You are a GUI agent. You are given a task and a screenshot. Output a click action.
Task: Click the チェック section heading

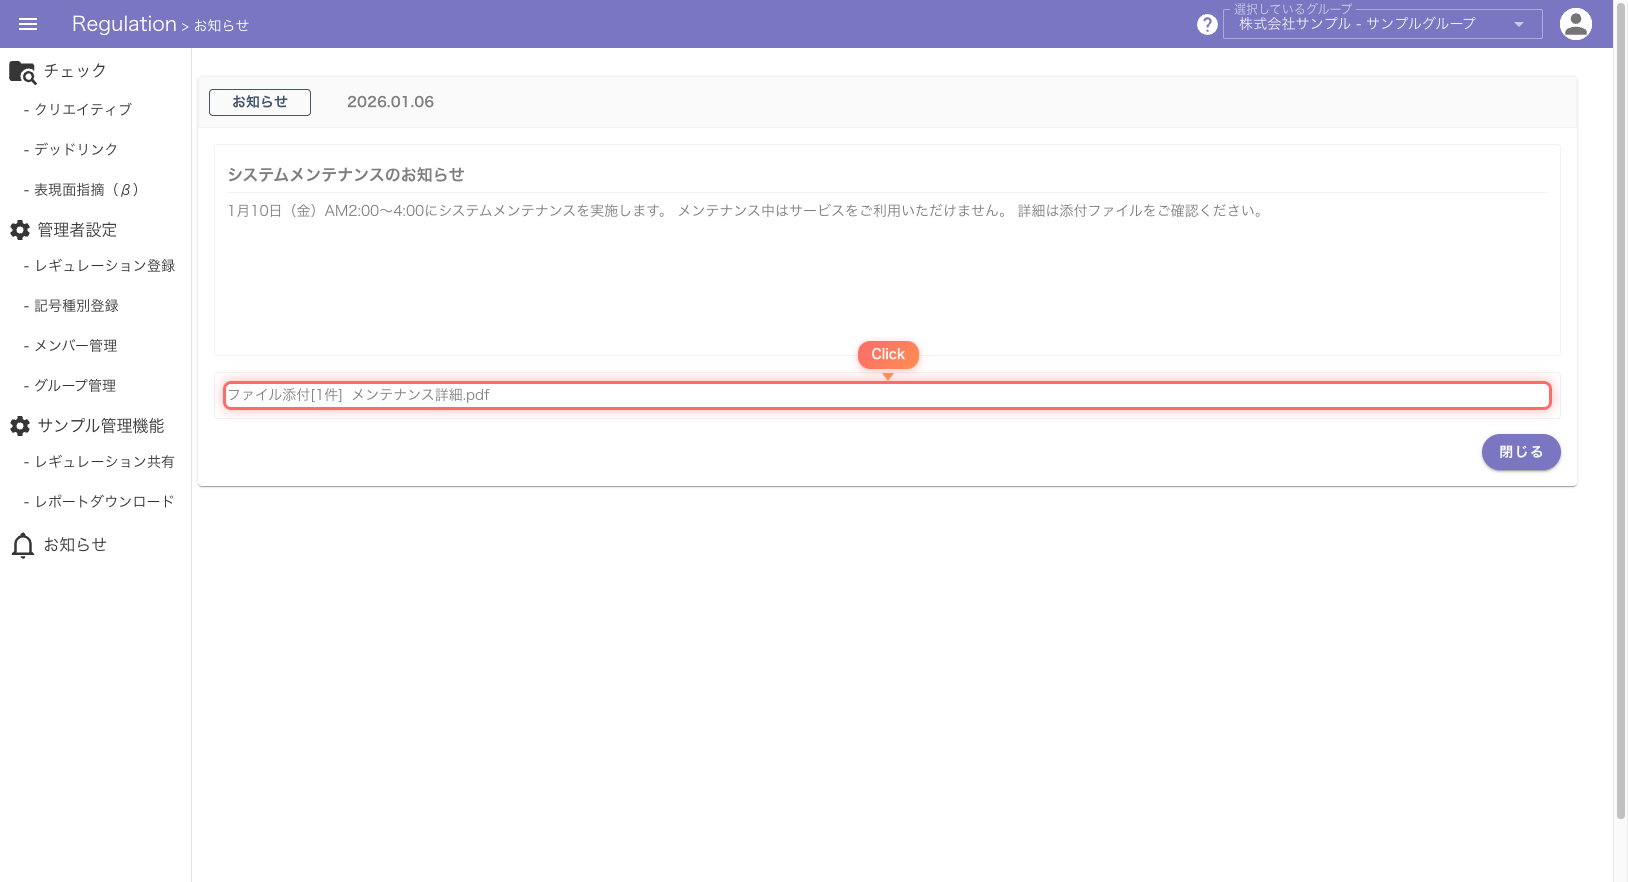tap(75, 71)
